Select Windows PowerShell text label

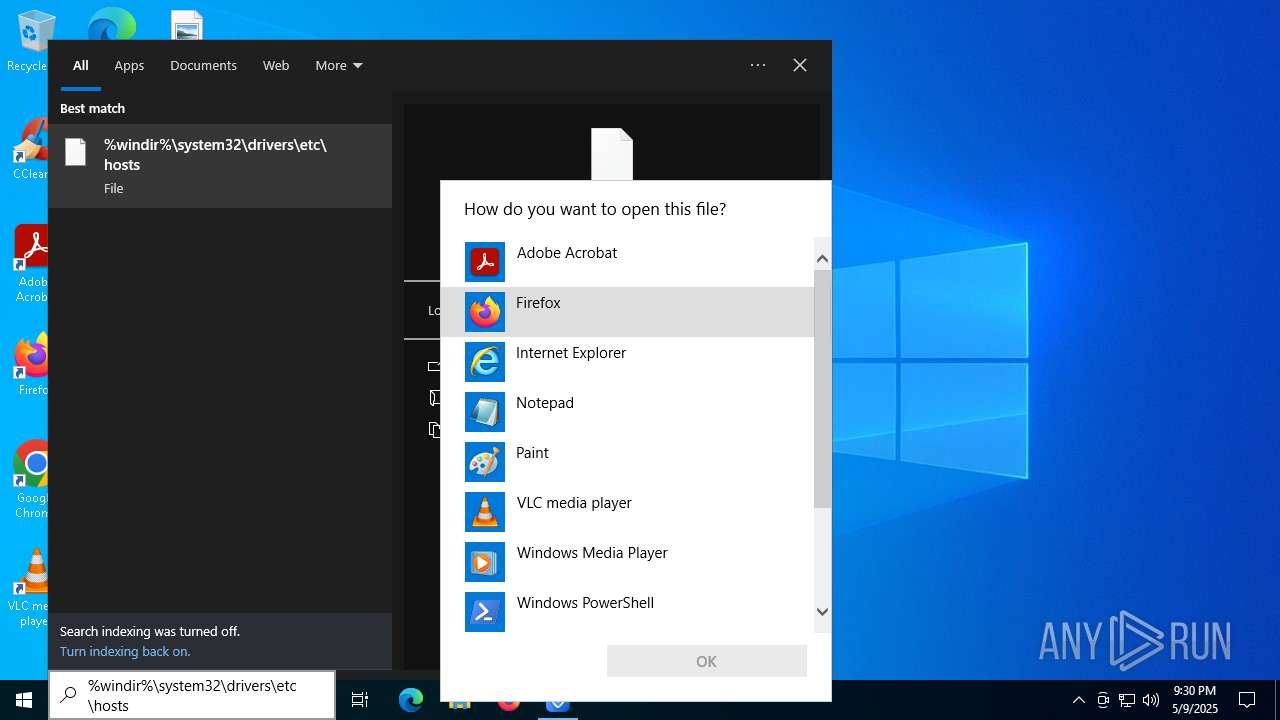tap(585, 603)
